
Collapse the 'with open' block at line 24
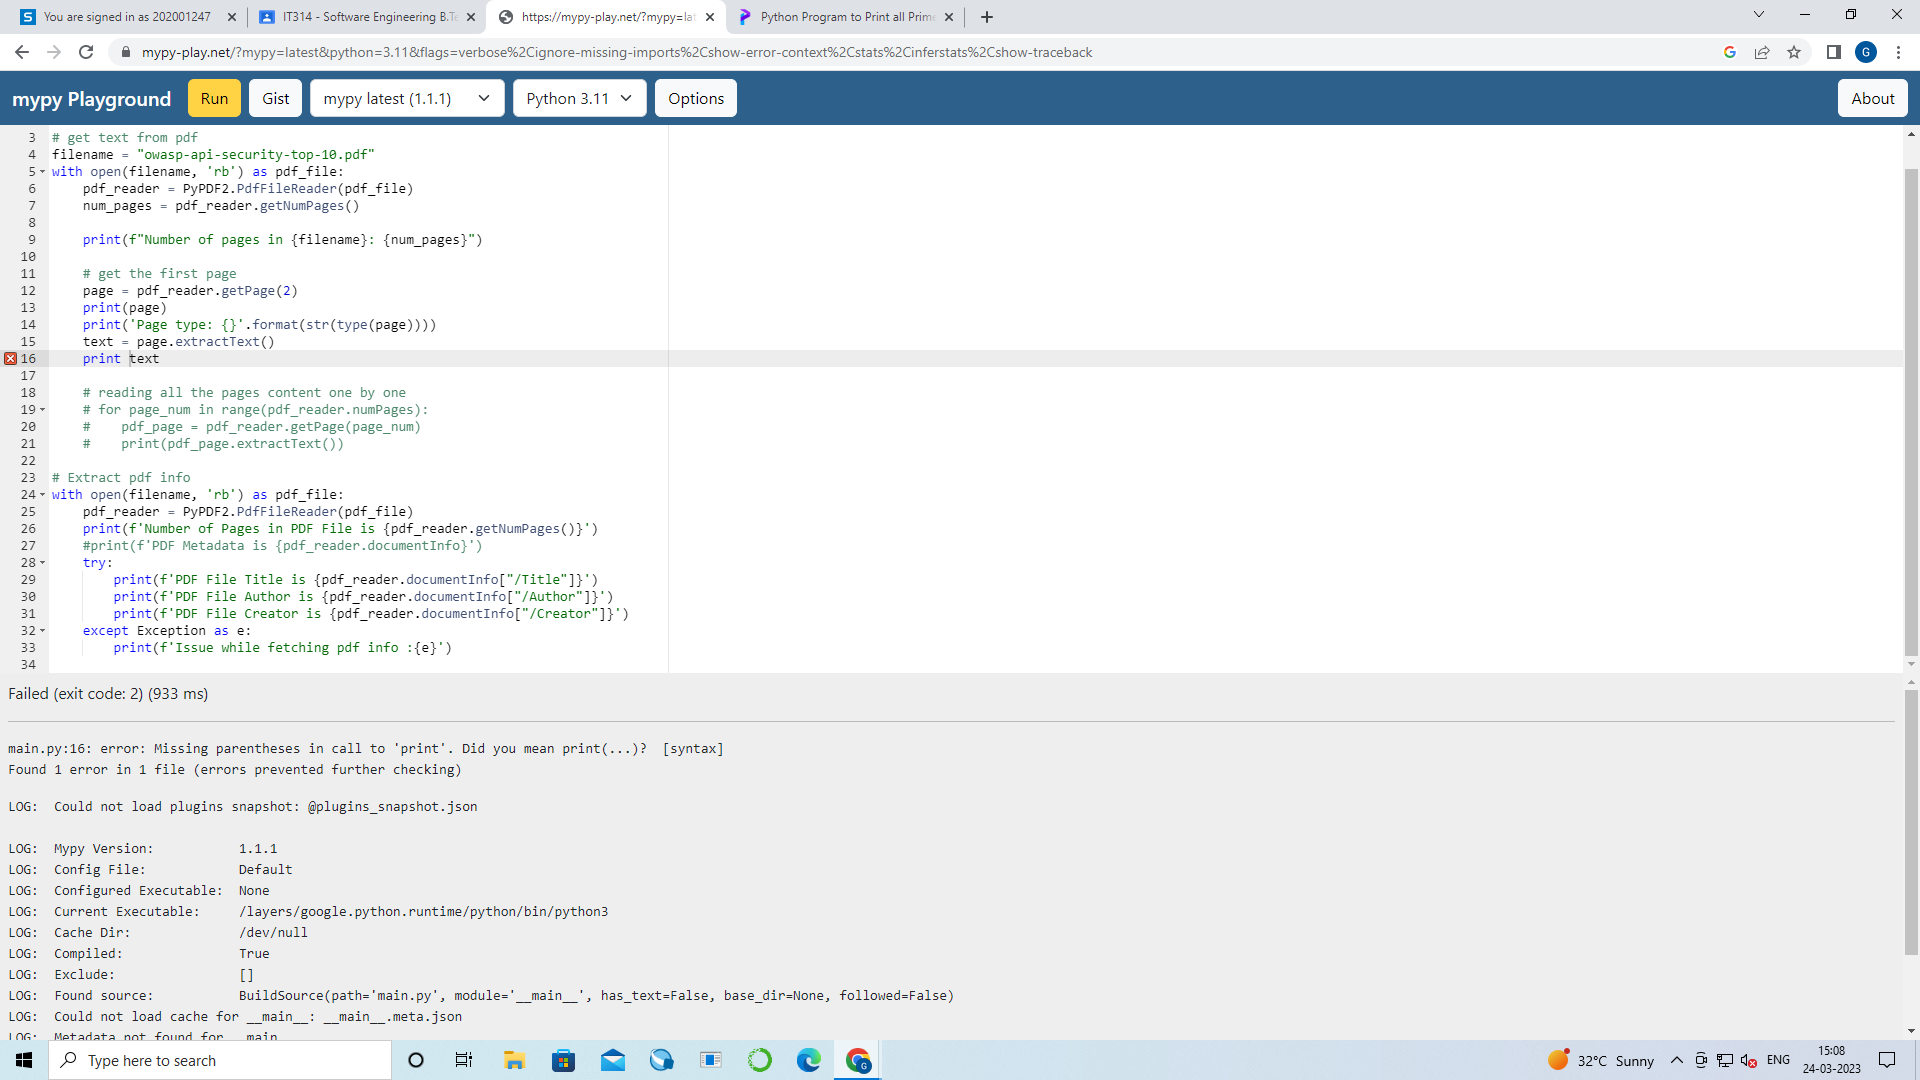[x=43, y=494]
